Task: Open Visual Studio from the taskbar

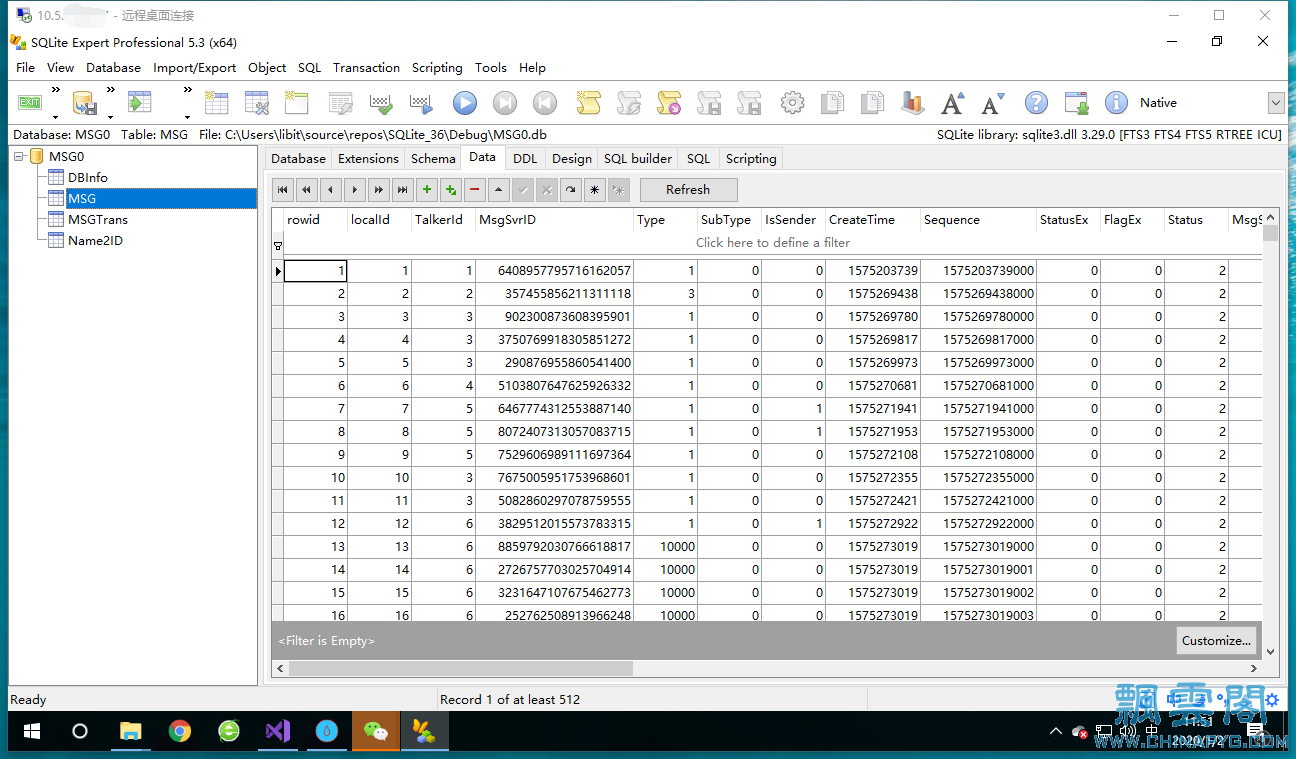Action: pos(278,732)
